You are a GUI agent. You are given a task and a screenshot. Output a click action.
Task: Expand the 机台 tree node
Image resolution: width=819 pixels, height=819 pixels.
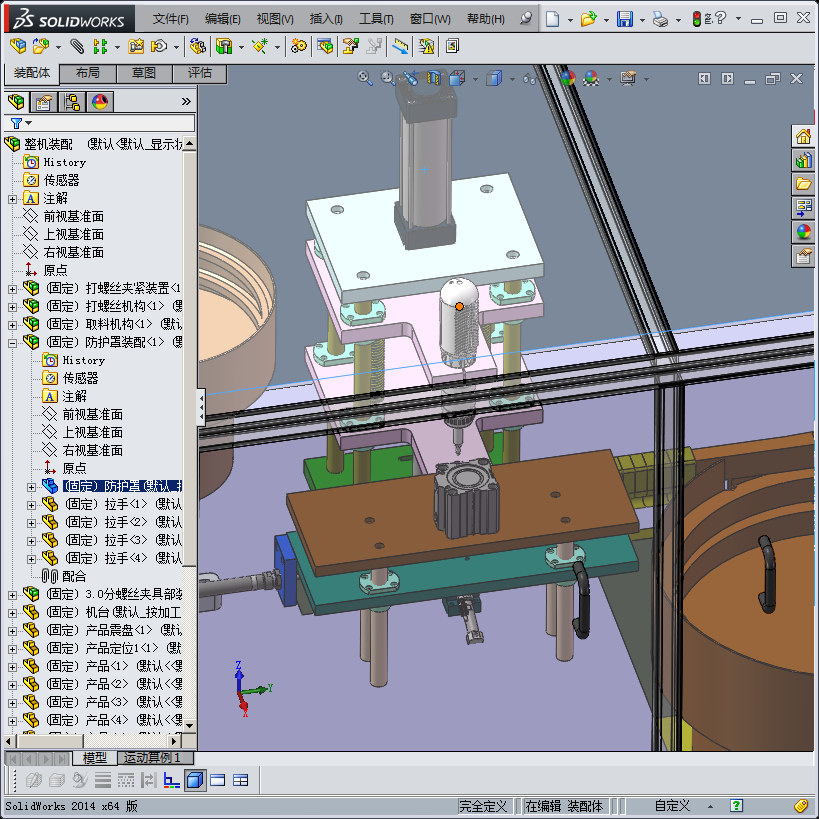pyautogui.click(x=13, y=613)
